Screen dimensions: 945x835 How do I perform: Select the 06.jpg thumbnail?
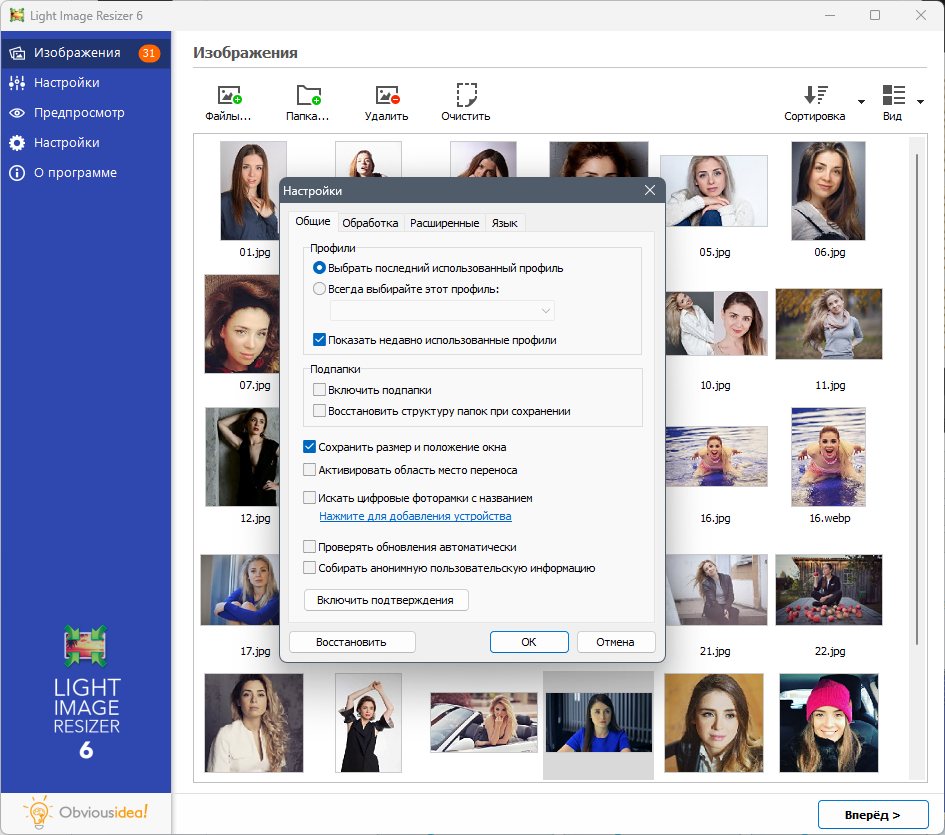tap(829, 200)
